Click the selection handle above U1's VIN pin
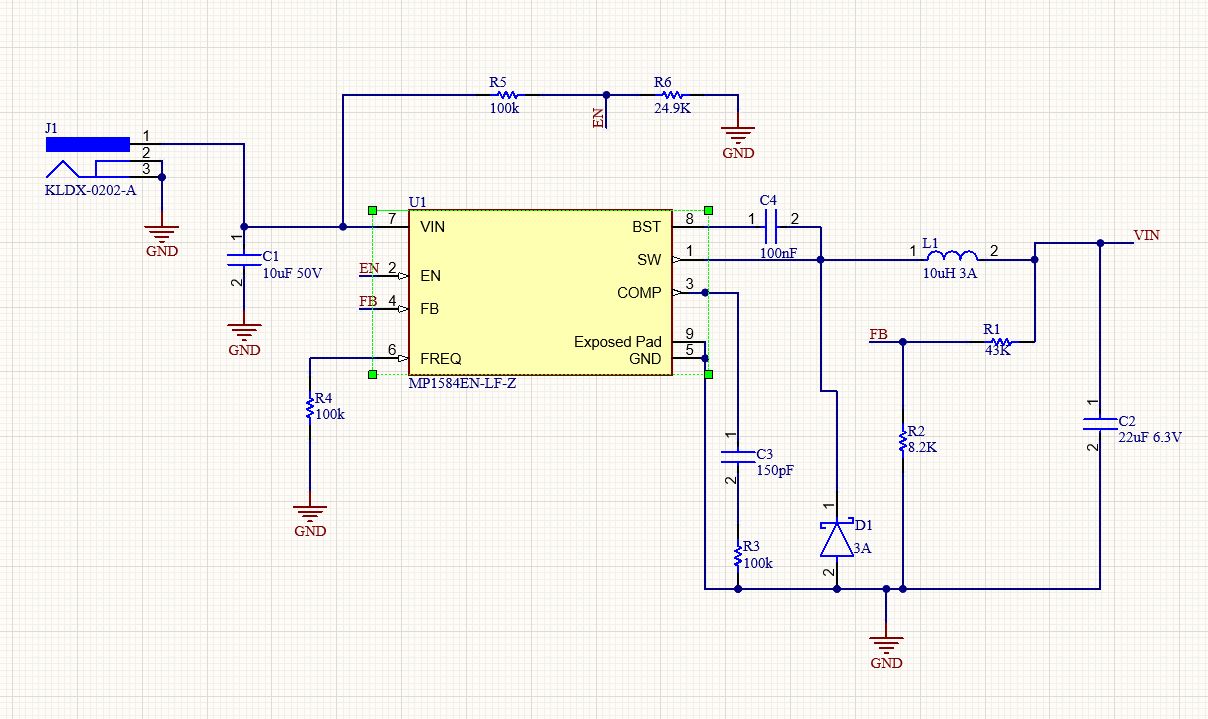This screenshot has height=719, width=1208. 373,211
